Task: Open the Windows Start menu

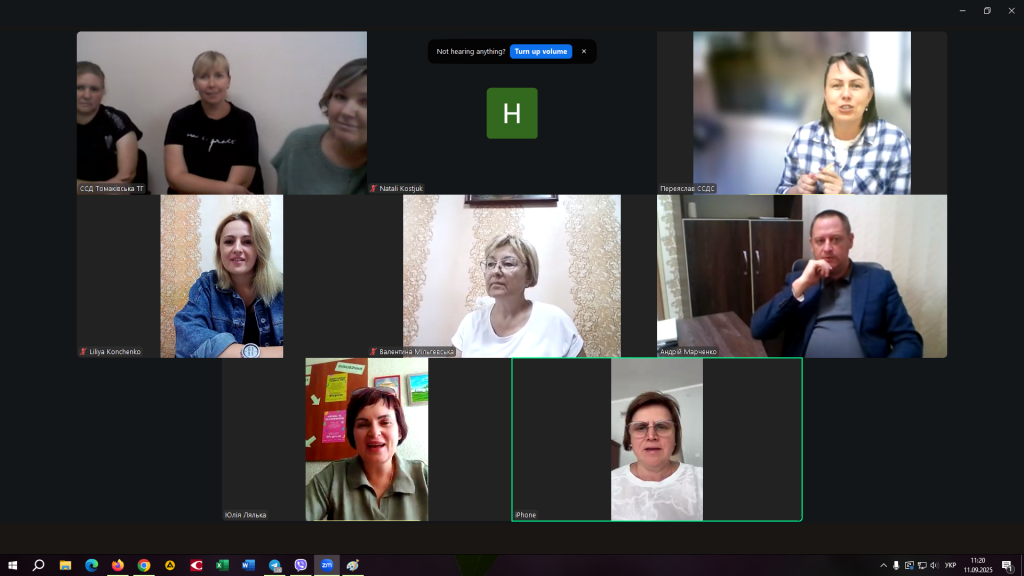Action: [12, 565]
